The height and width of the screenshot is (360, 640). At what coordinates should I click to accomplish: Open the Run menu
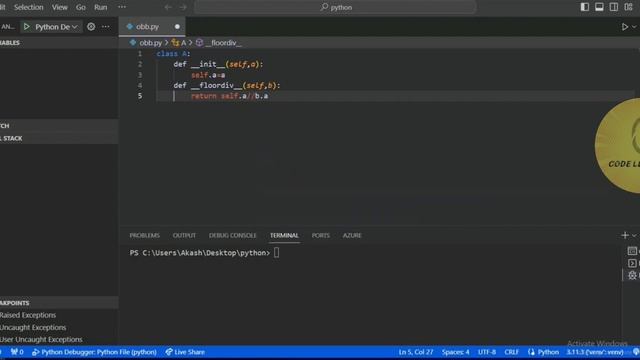(100, 7)
